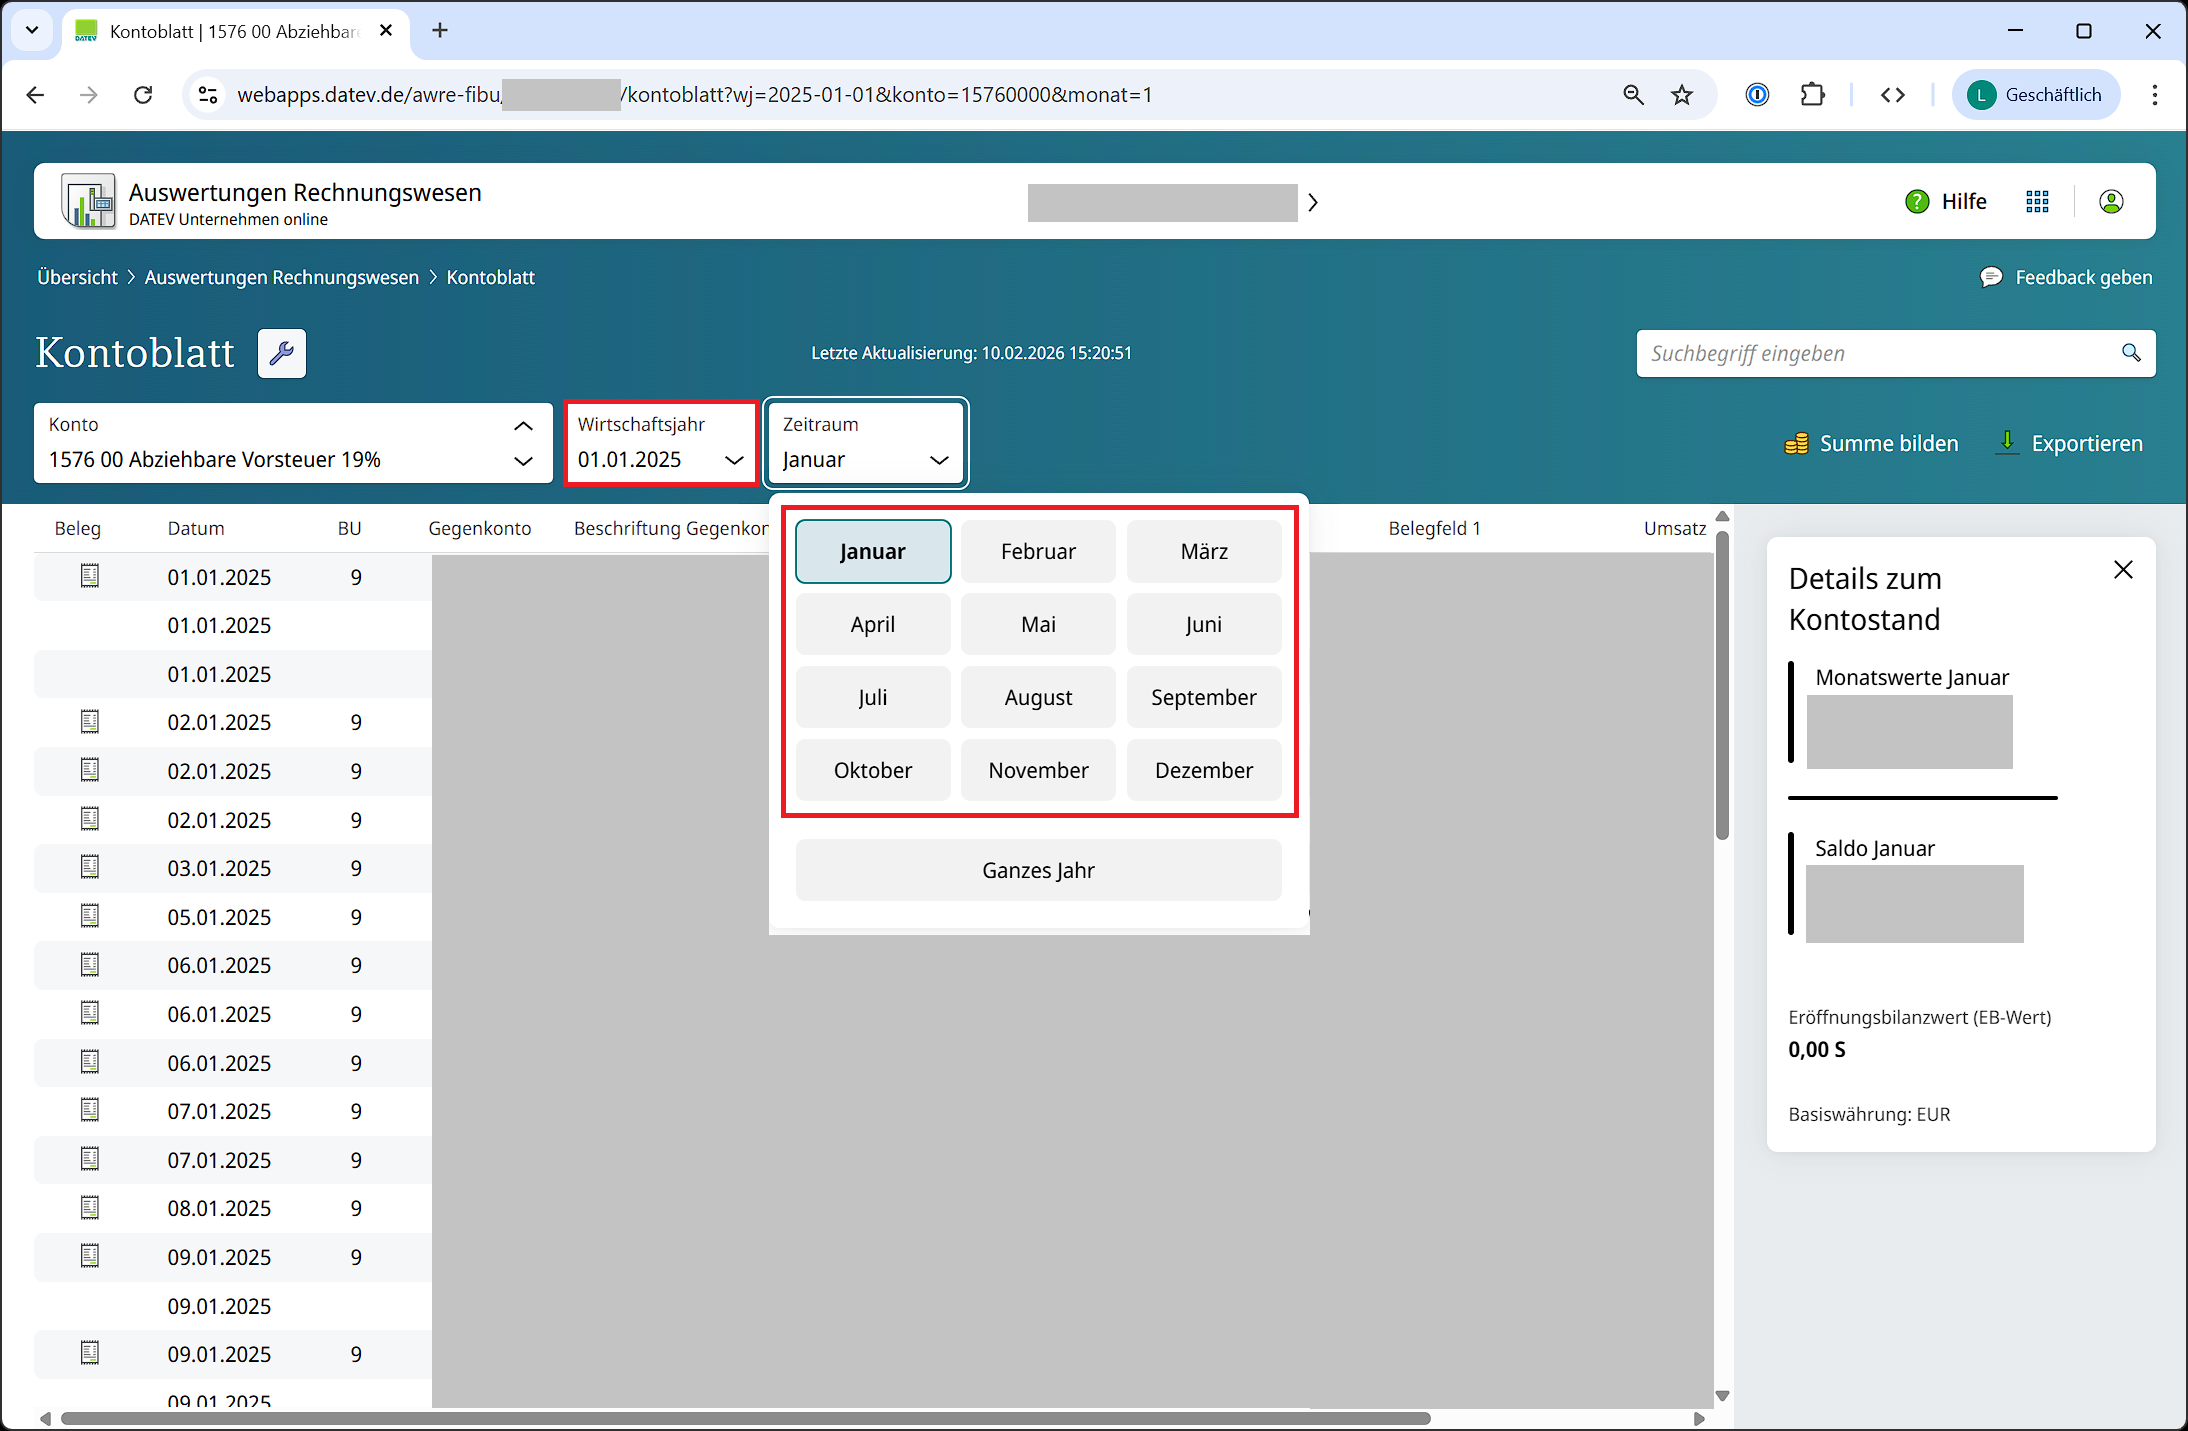2188x1431 pixels.
Task: Open the tab search dropdown arrow
Action: click(x=32, y=30)
